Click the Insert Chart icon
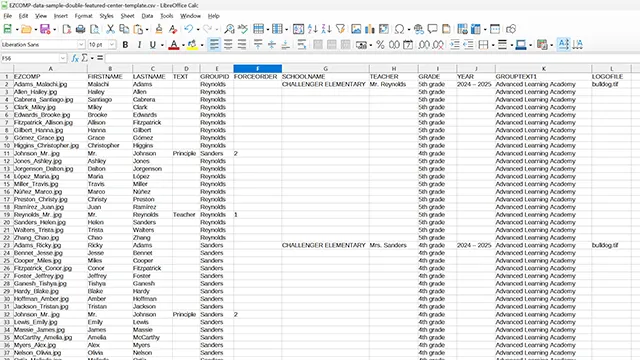The width and height of the screenshot is (640, 360). tap(370, 29)
